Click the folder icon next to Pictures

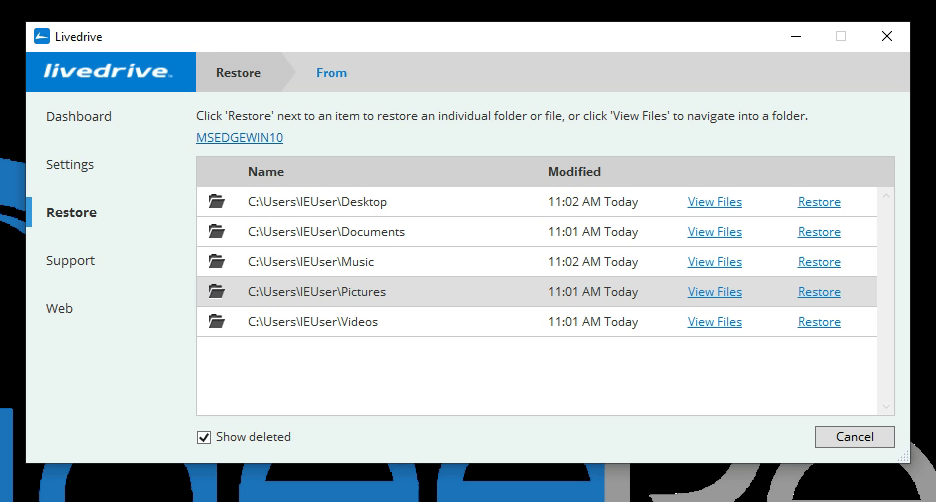(x=217, y=292)
